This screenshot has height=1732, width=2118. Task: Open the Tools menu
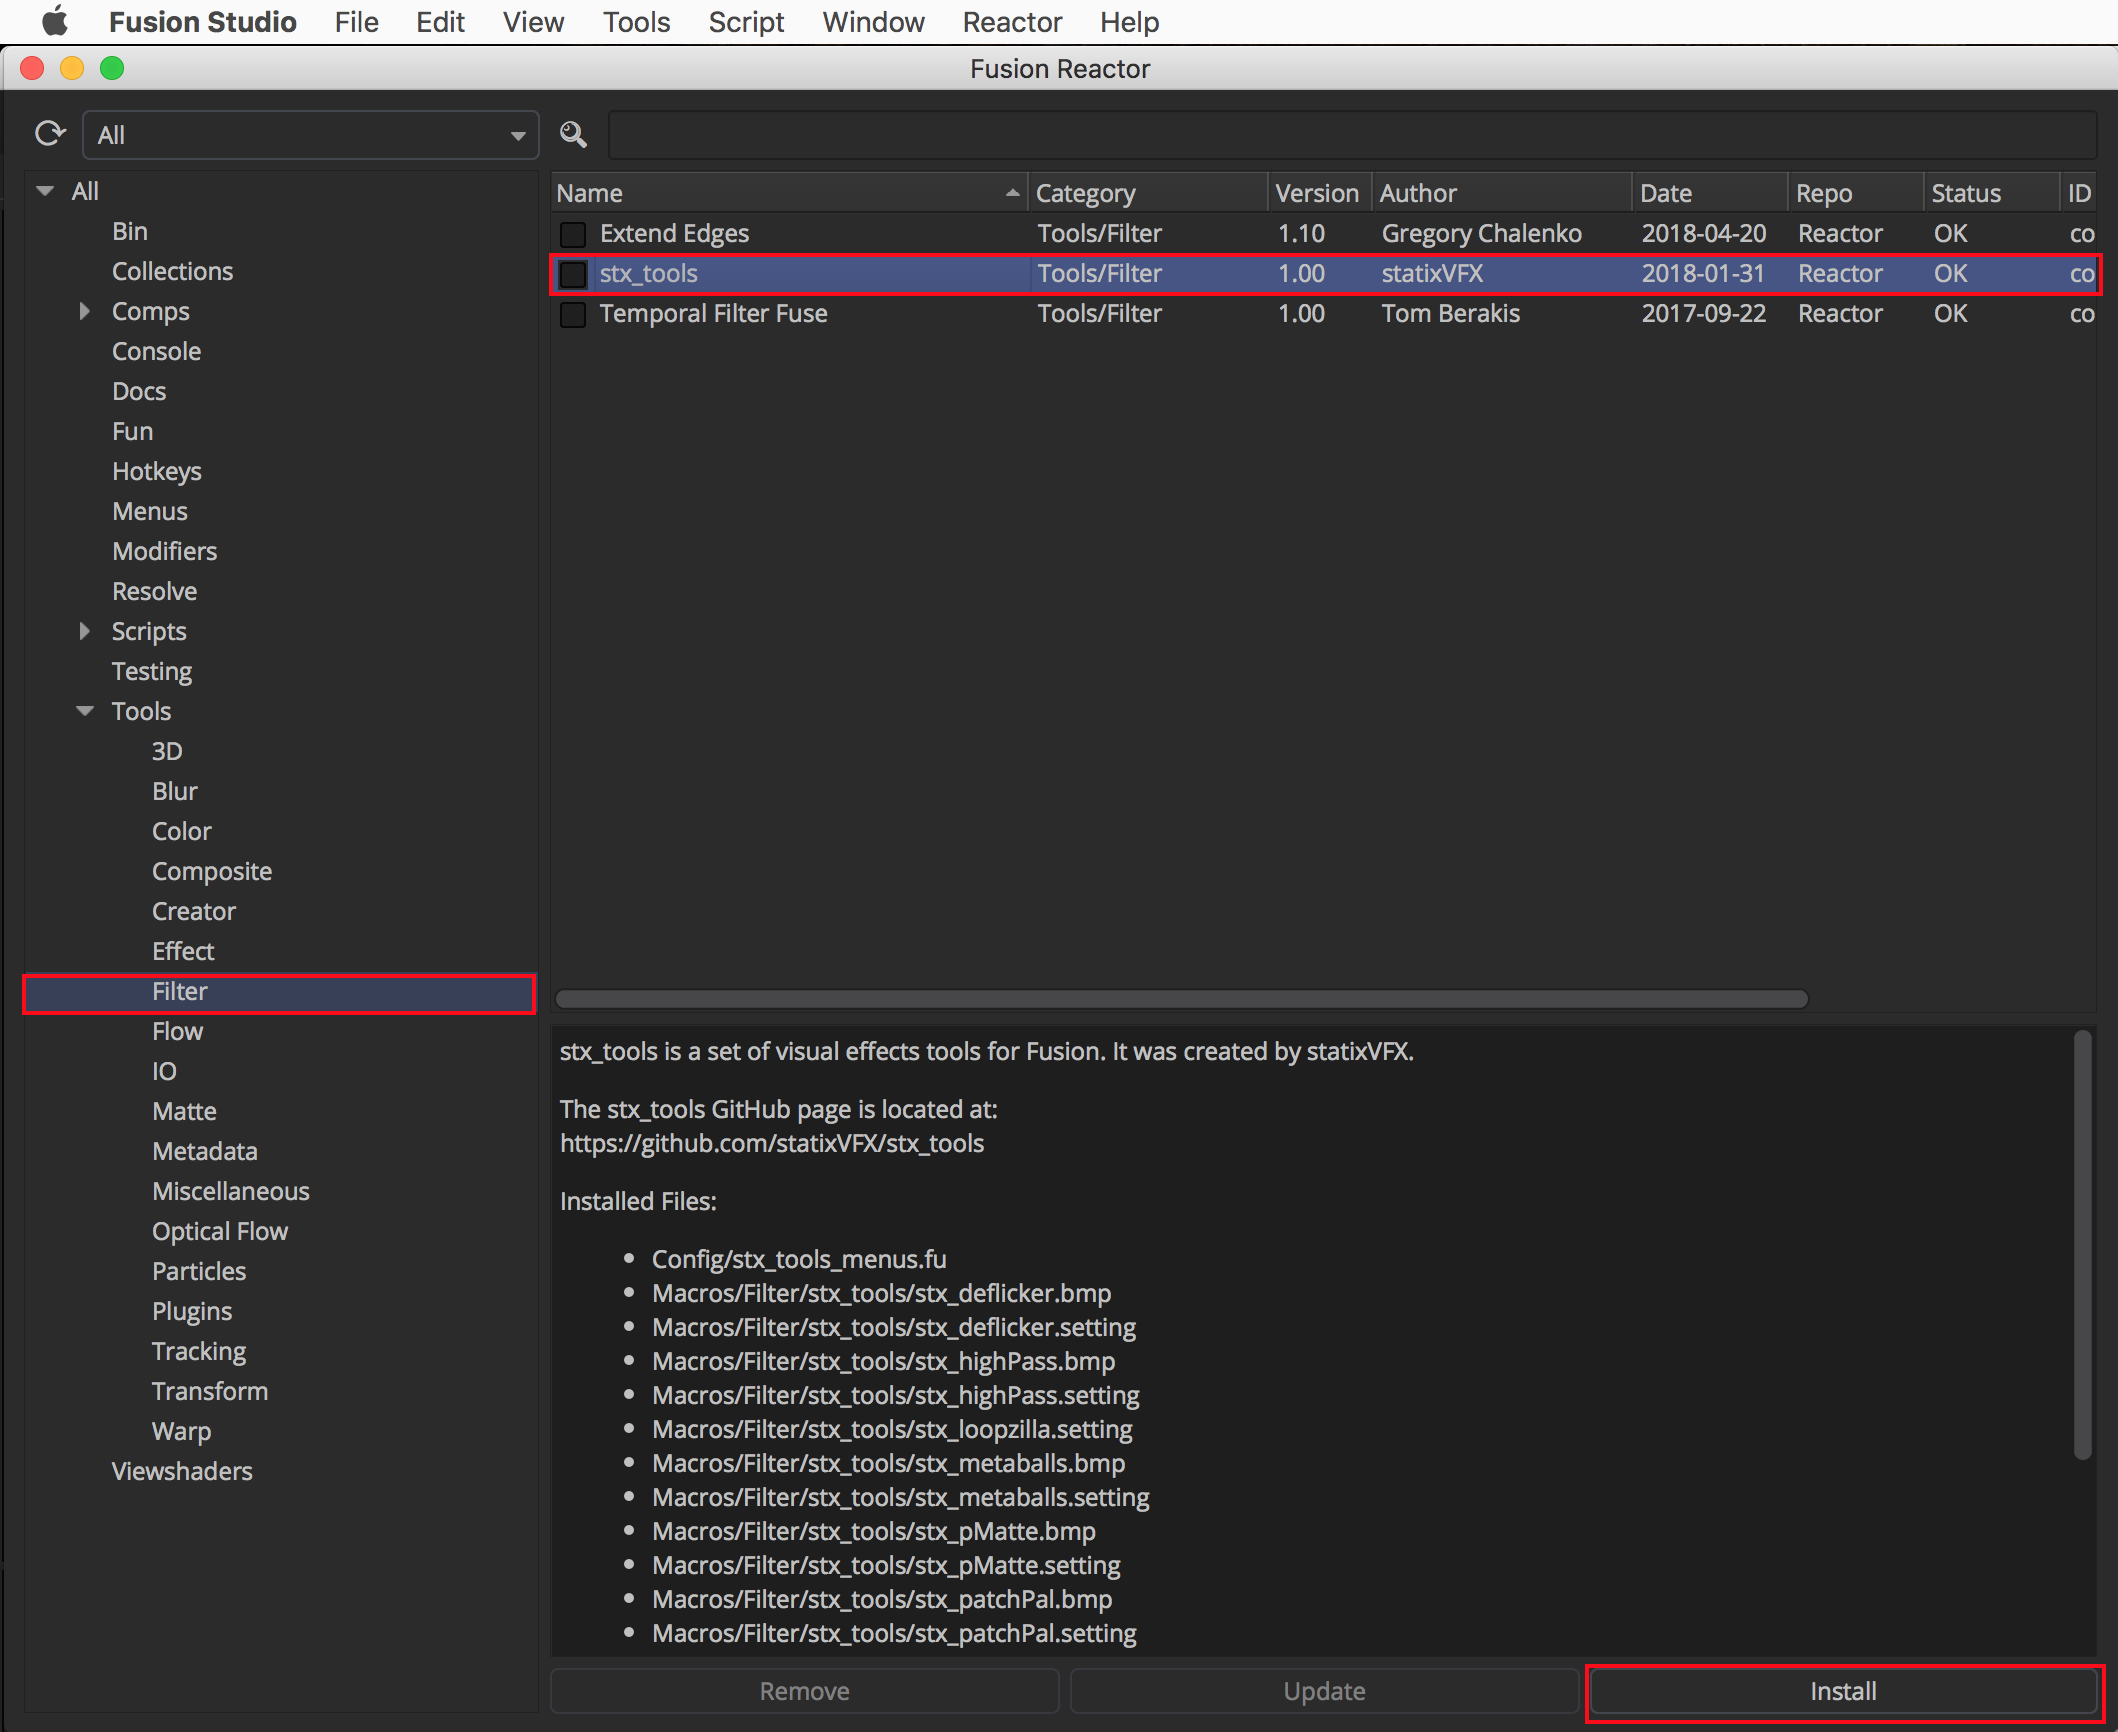pyautogui.click(x=636, y=21)
